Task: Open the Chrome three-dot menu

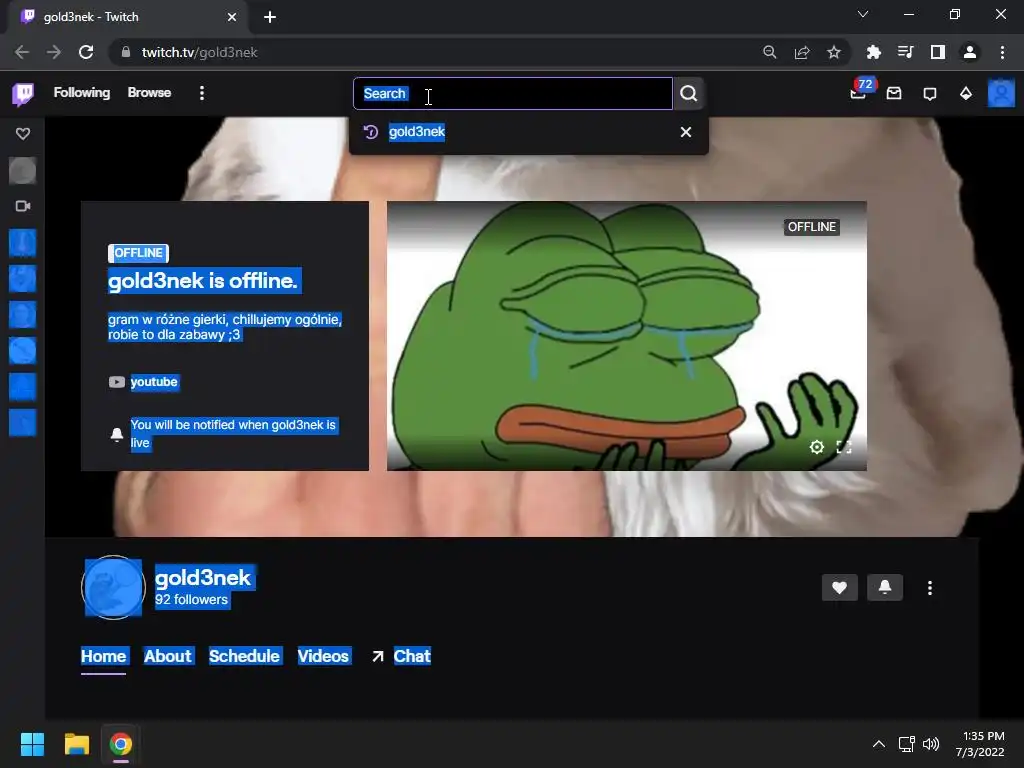Action: pyautogui.click(x=1002, y=52)
